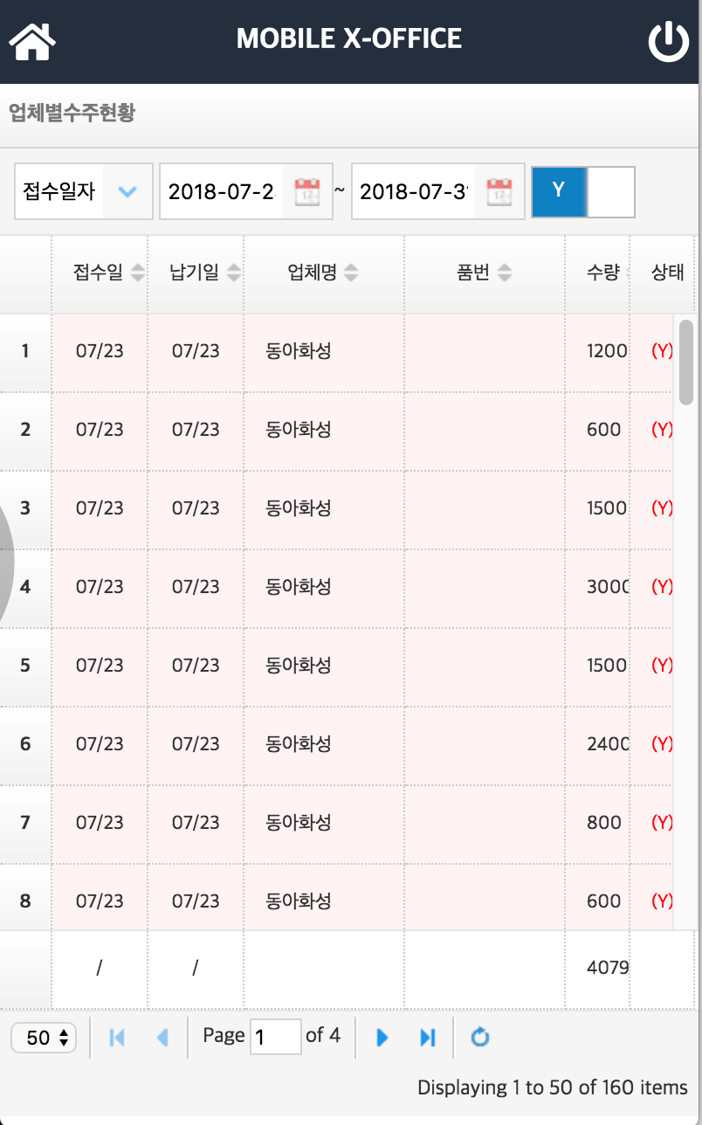Advance to the next page arrow
This screenshot has height=1125, width=702.
point(382,1037)
